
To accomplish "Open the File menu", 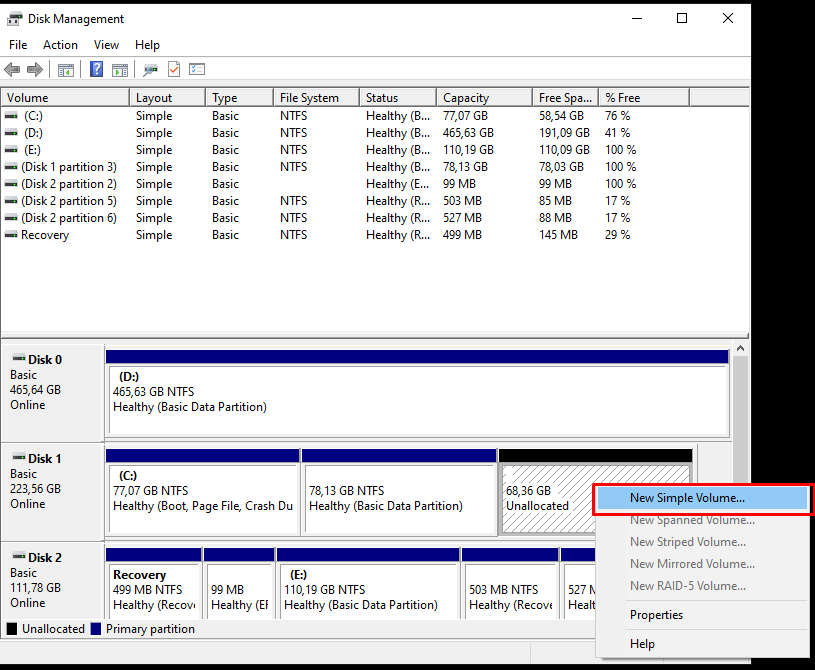I will click(x=18, y=45).
